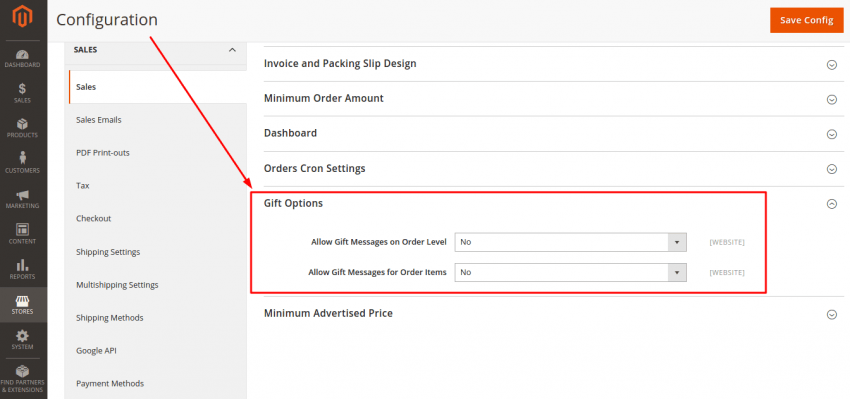850x399 pixels.
Task: Expand the Orders Cron Settings chevron
Action: point(832,169)
